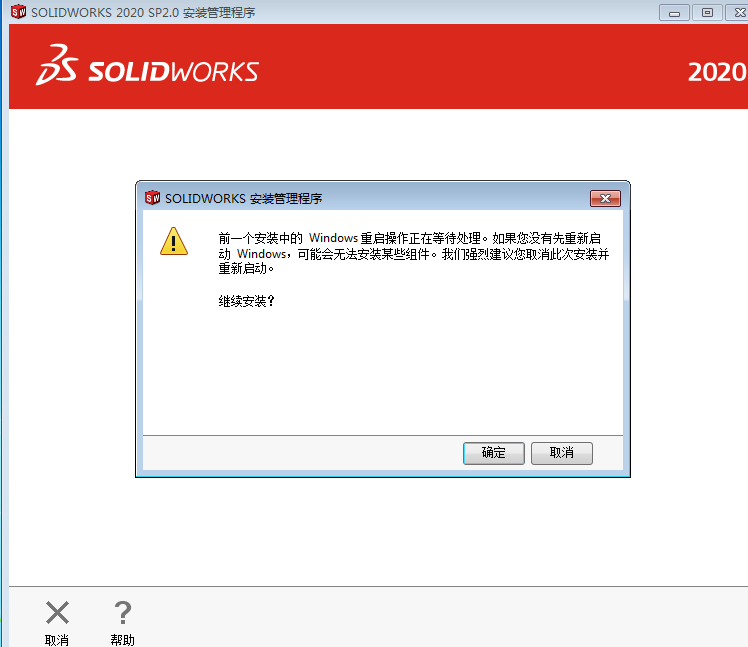Click the large X cancel icon at the bottom

point(57,613)
